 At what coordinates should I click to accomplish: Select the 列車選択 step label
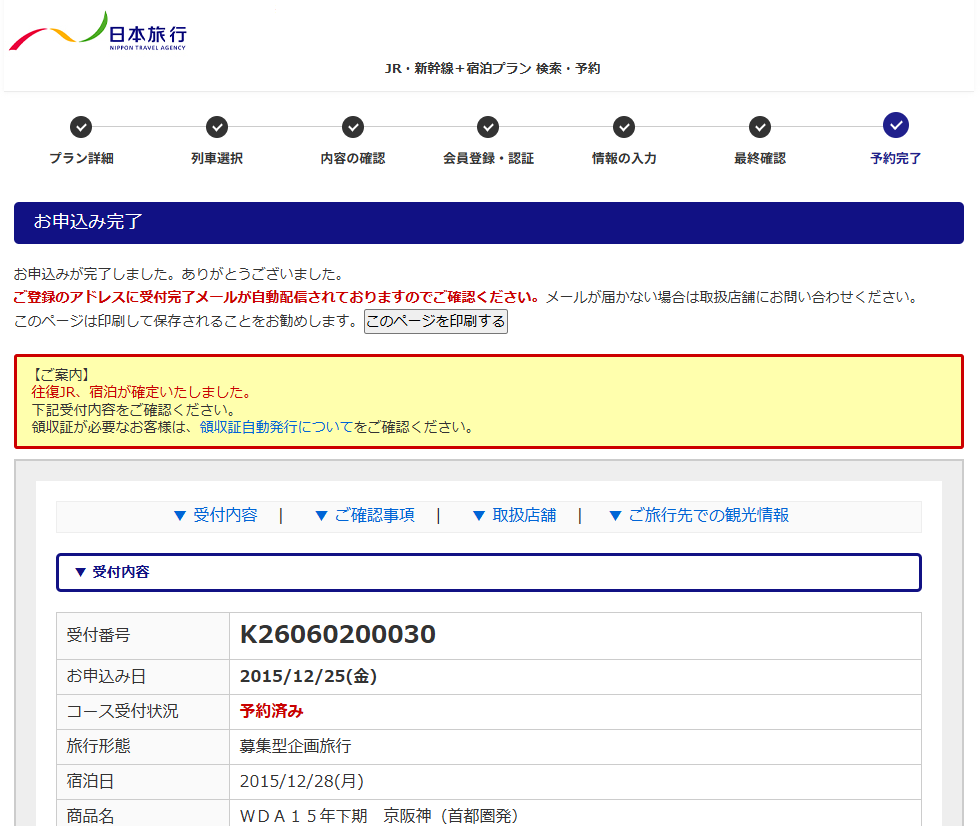pyautogui.click(x=217, y=159)
